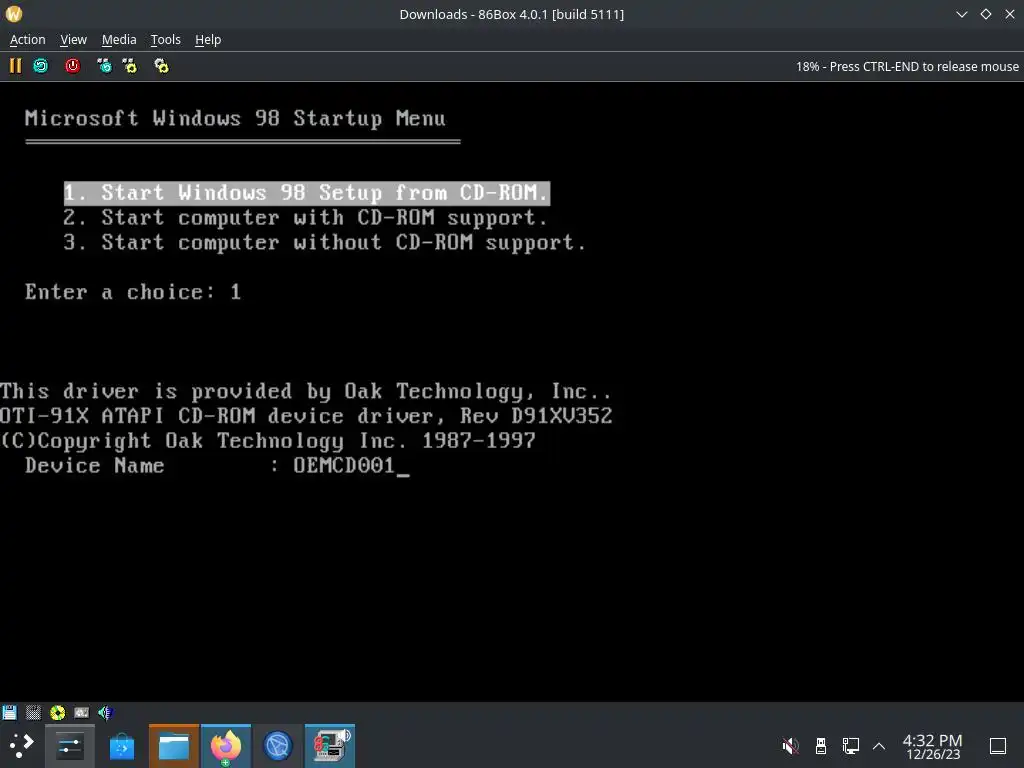Click "This driver is provided by Oak Technology" line
The width and height of the screenshot is (1024, 768).
pos(306,391)
